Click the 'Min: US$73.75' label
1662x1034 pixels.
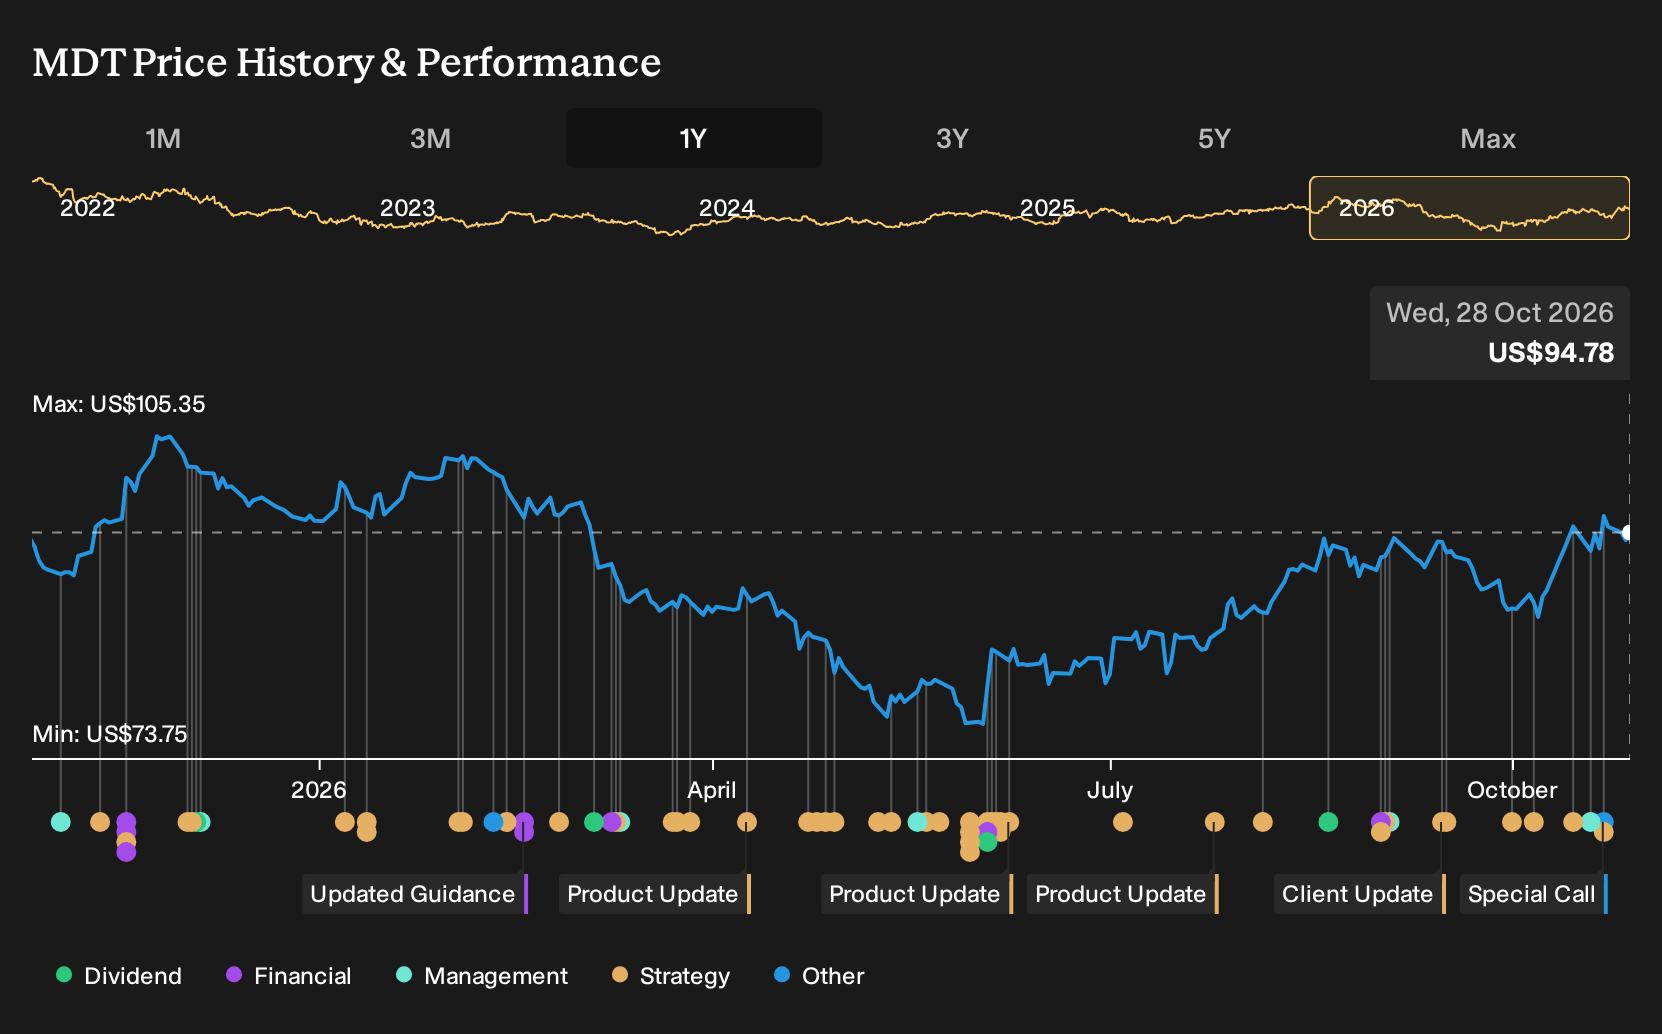110,734
